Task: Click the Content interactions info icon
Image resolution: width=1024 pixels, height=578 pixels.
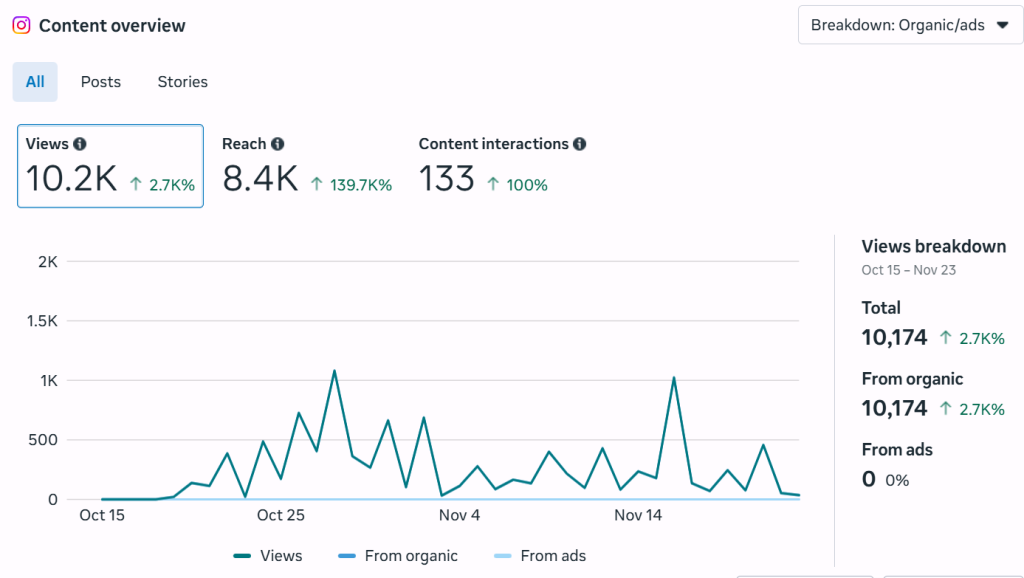Action: point(580,144)
